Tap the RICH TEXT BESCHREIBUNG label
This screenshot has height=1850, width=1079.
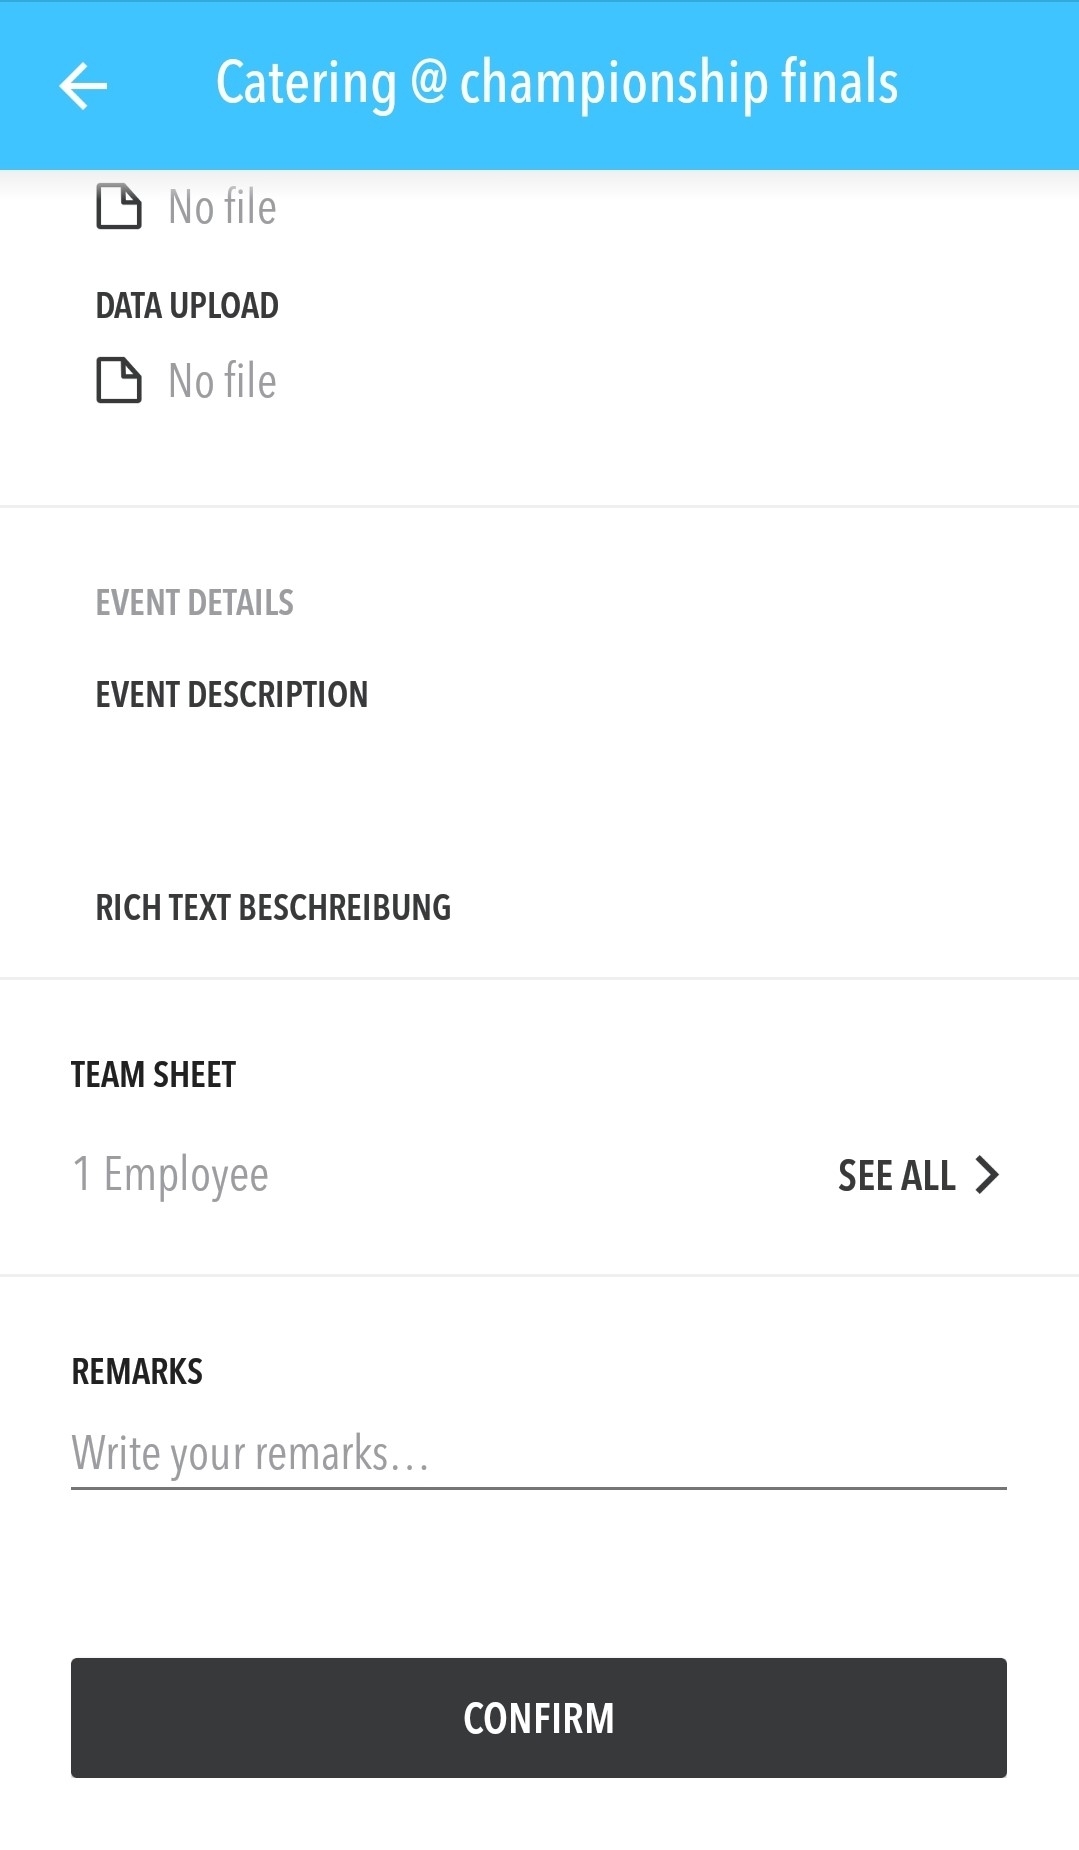click(x=273, y=908)
